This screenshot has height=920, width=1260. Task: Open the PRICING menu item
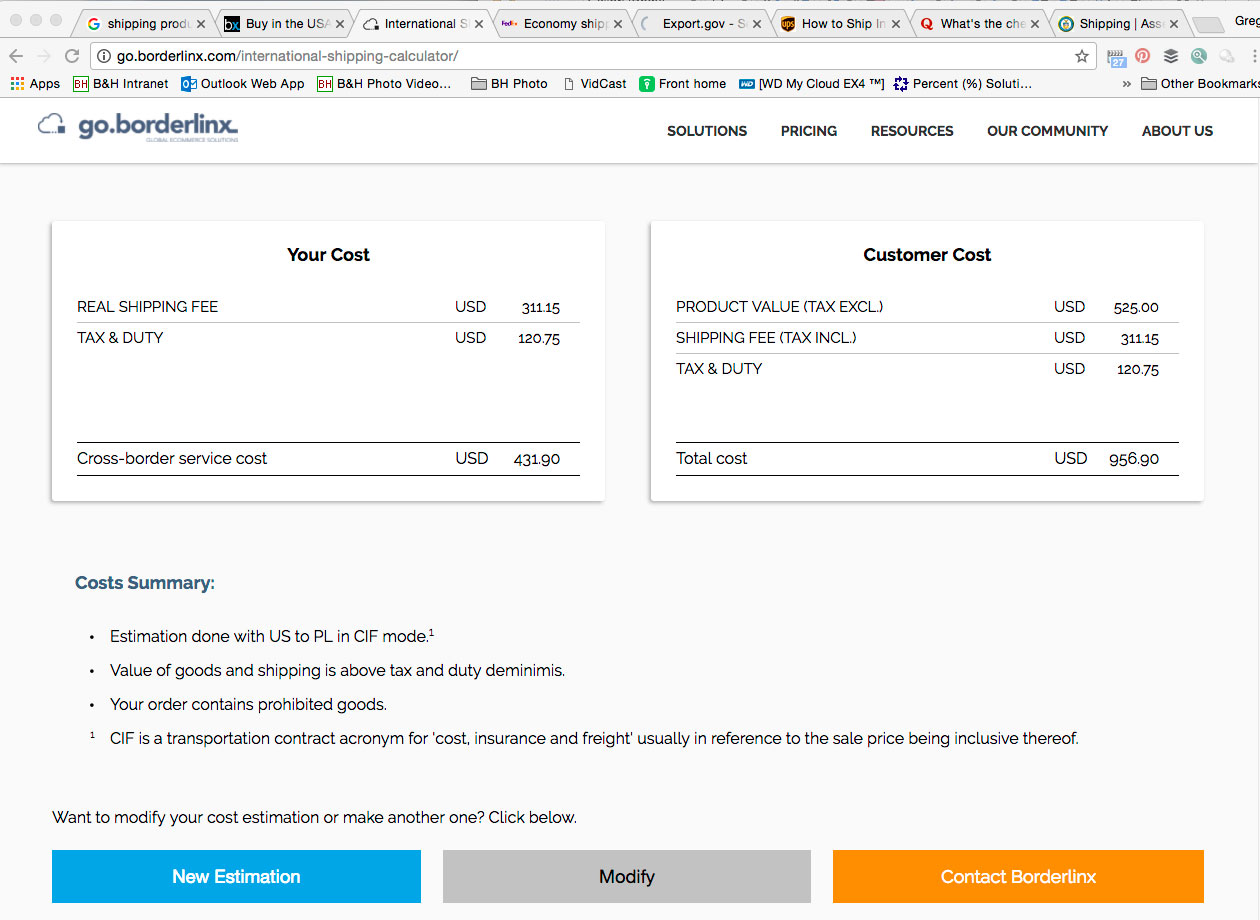point(809,131)
